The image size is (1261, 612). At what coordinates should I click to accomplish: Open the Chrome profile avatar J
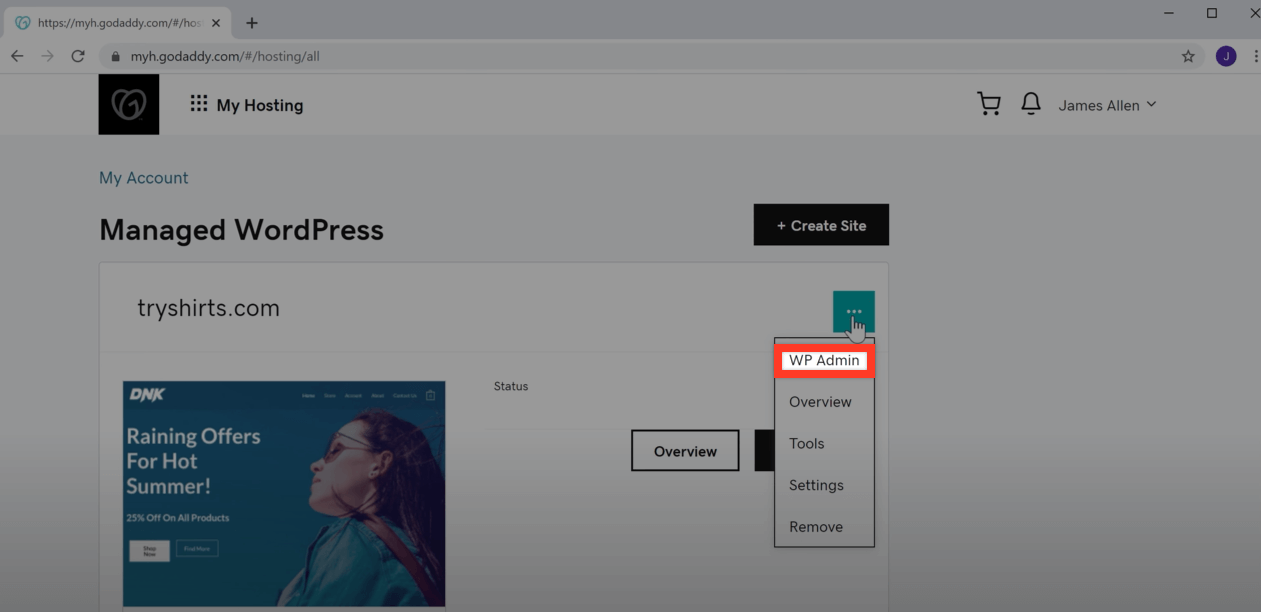click(x=1226, y=56)
